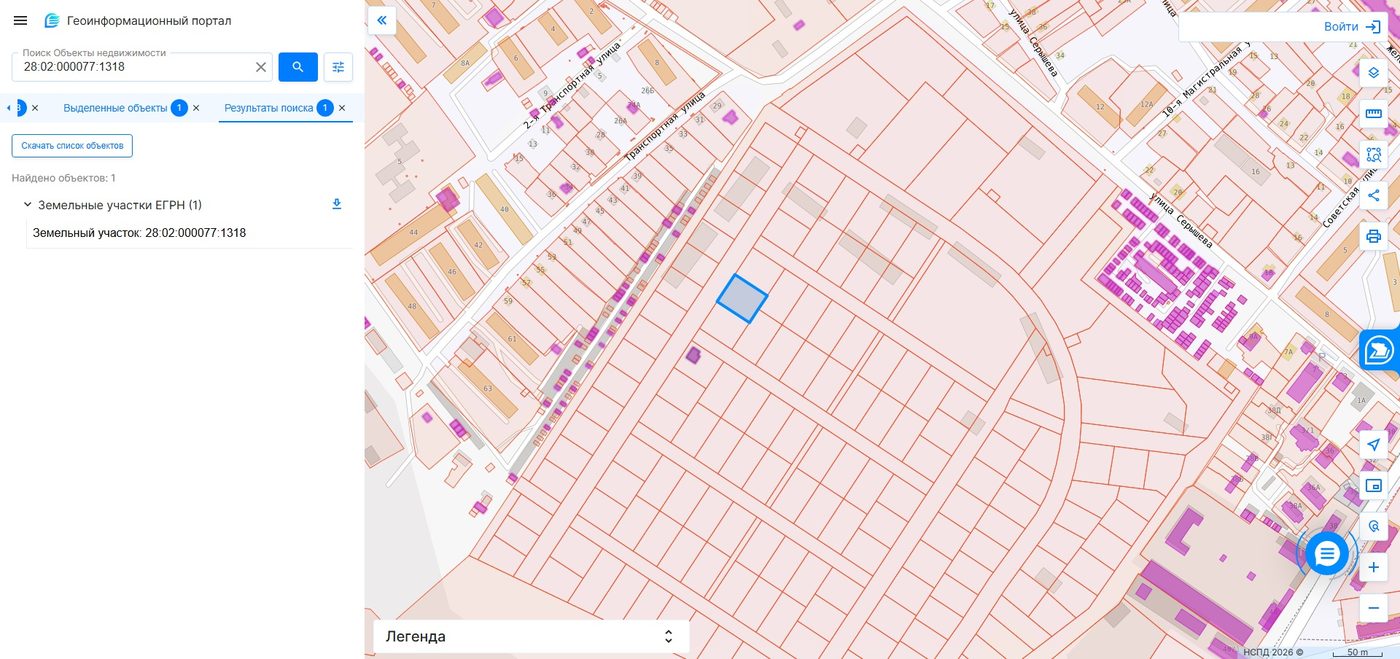The width and height of the screenshot is (1400, 659).
Task: Close the partially hidden first tab
Action: pyautogui.click(x=35, y=108)
